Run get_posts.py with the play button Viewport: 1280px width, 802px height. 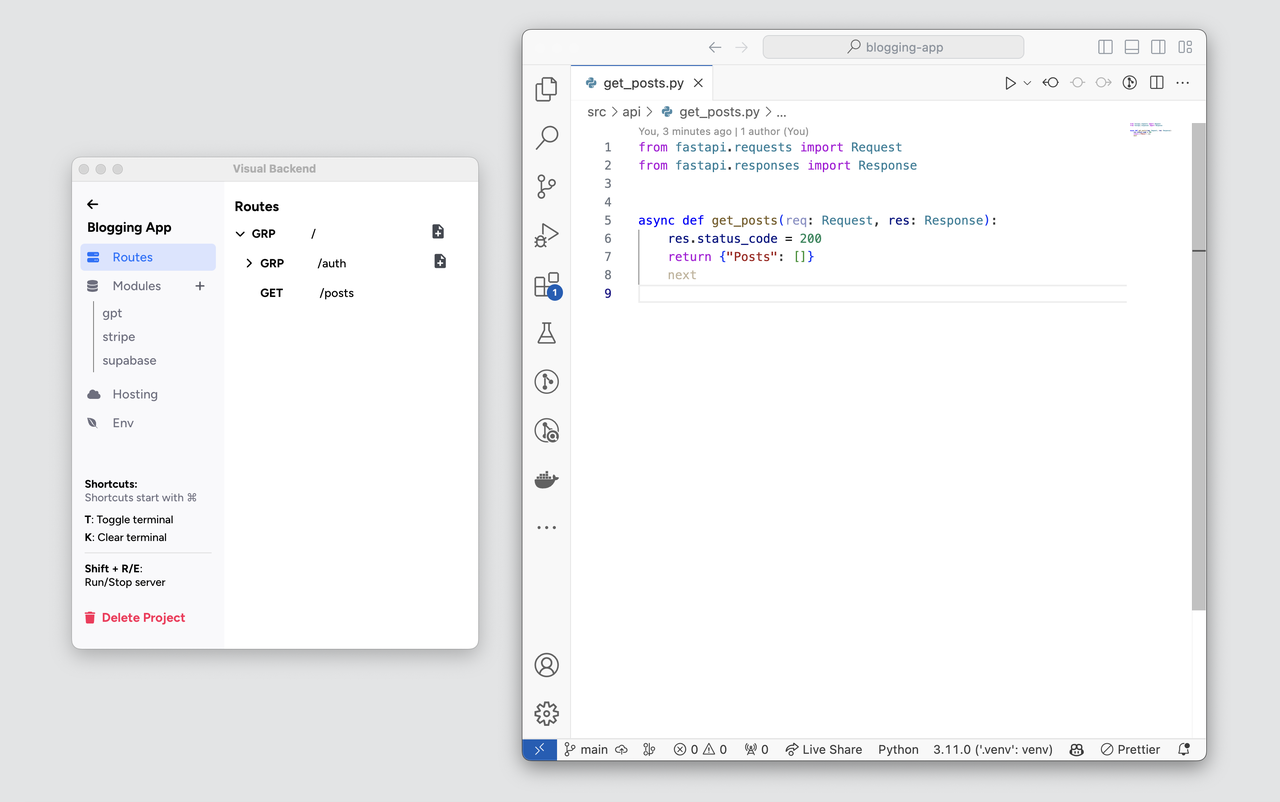(x=1009, y=82)
